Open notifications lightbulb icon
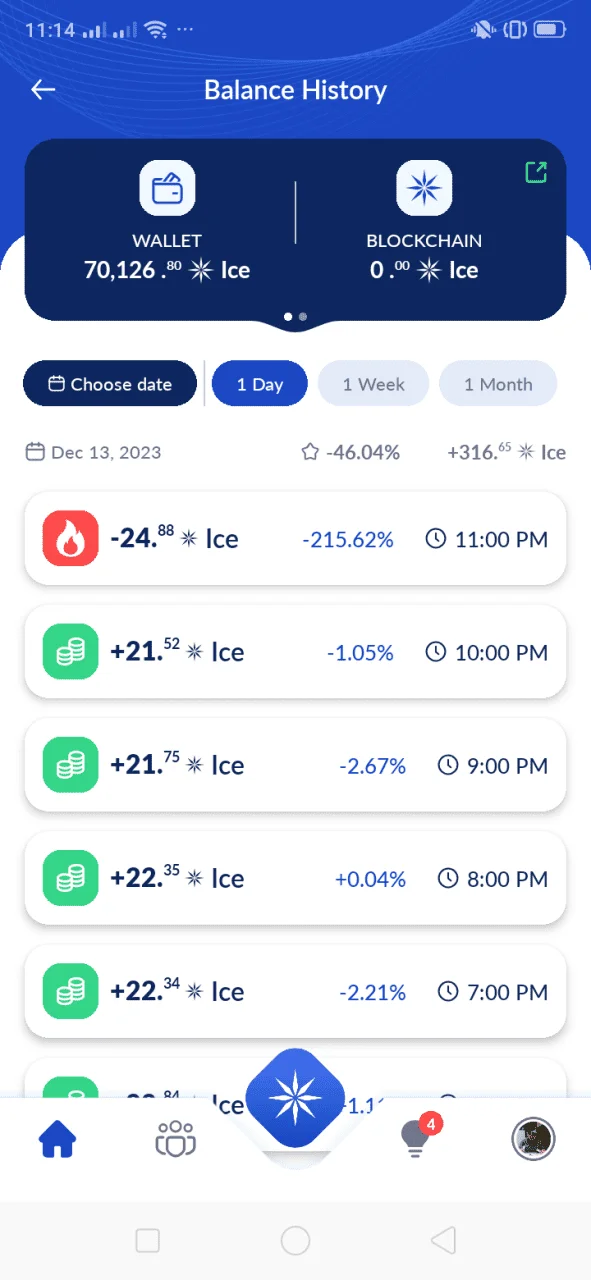Viewport: 591px width, 1280px height. click(x=415, y=1138)
